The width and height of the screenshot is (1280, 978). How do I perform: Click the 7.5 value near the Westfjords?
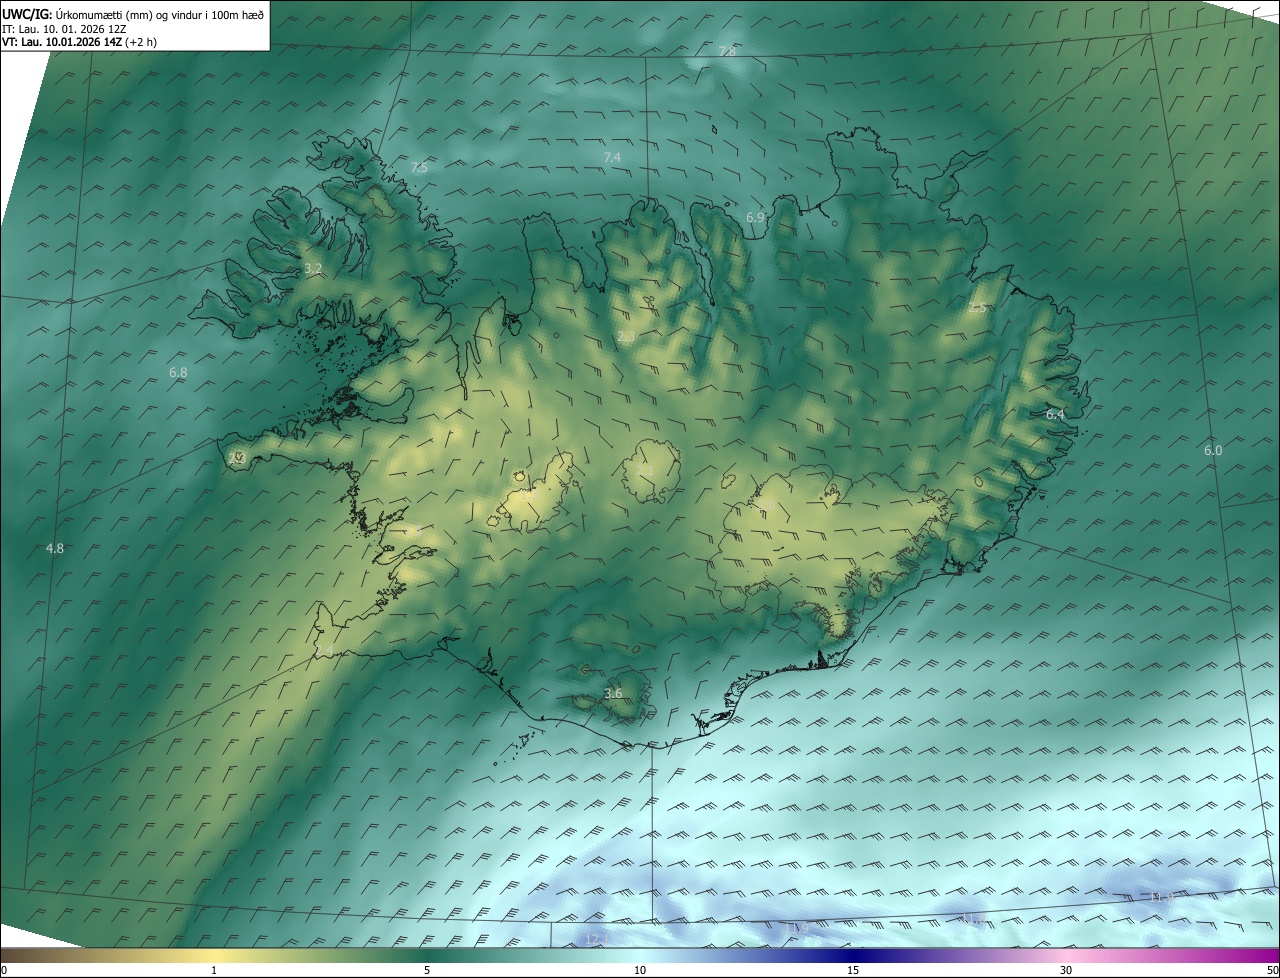click(419, 168)
